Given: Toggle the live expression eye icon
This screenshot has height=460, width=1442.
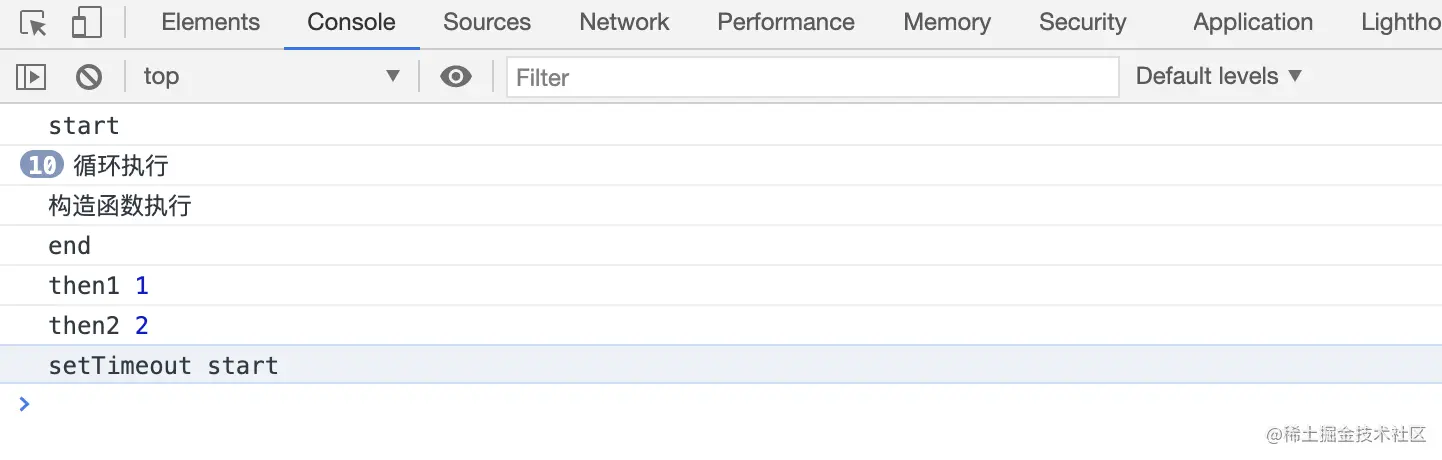Looking at the screenshot, I should [456, 76].
